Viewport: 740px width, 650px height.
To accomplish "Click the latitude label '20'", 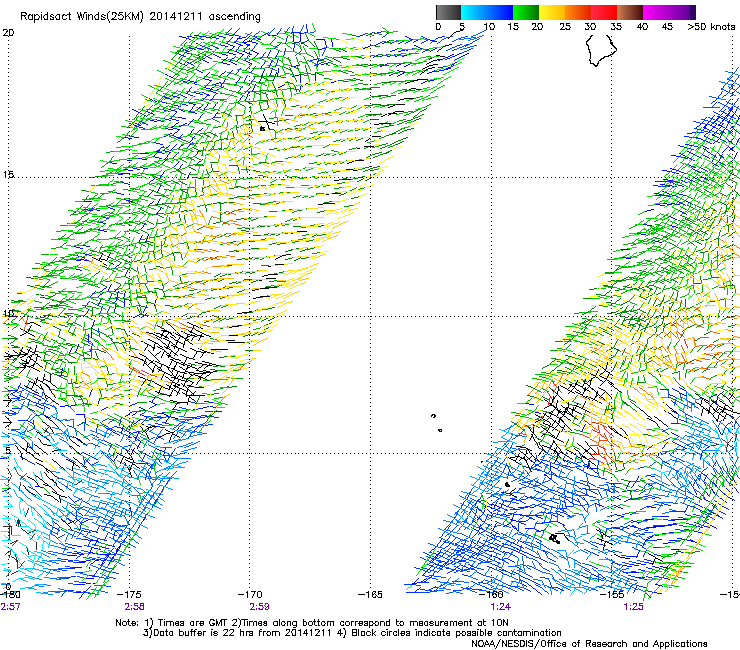I will pyautogui.click(x=8, y=33).
